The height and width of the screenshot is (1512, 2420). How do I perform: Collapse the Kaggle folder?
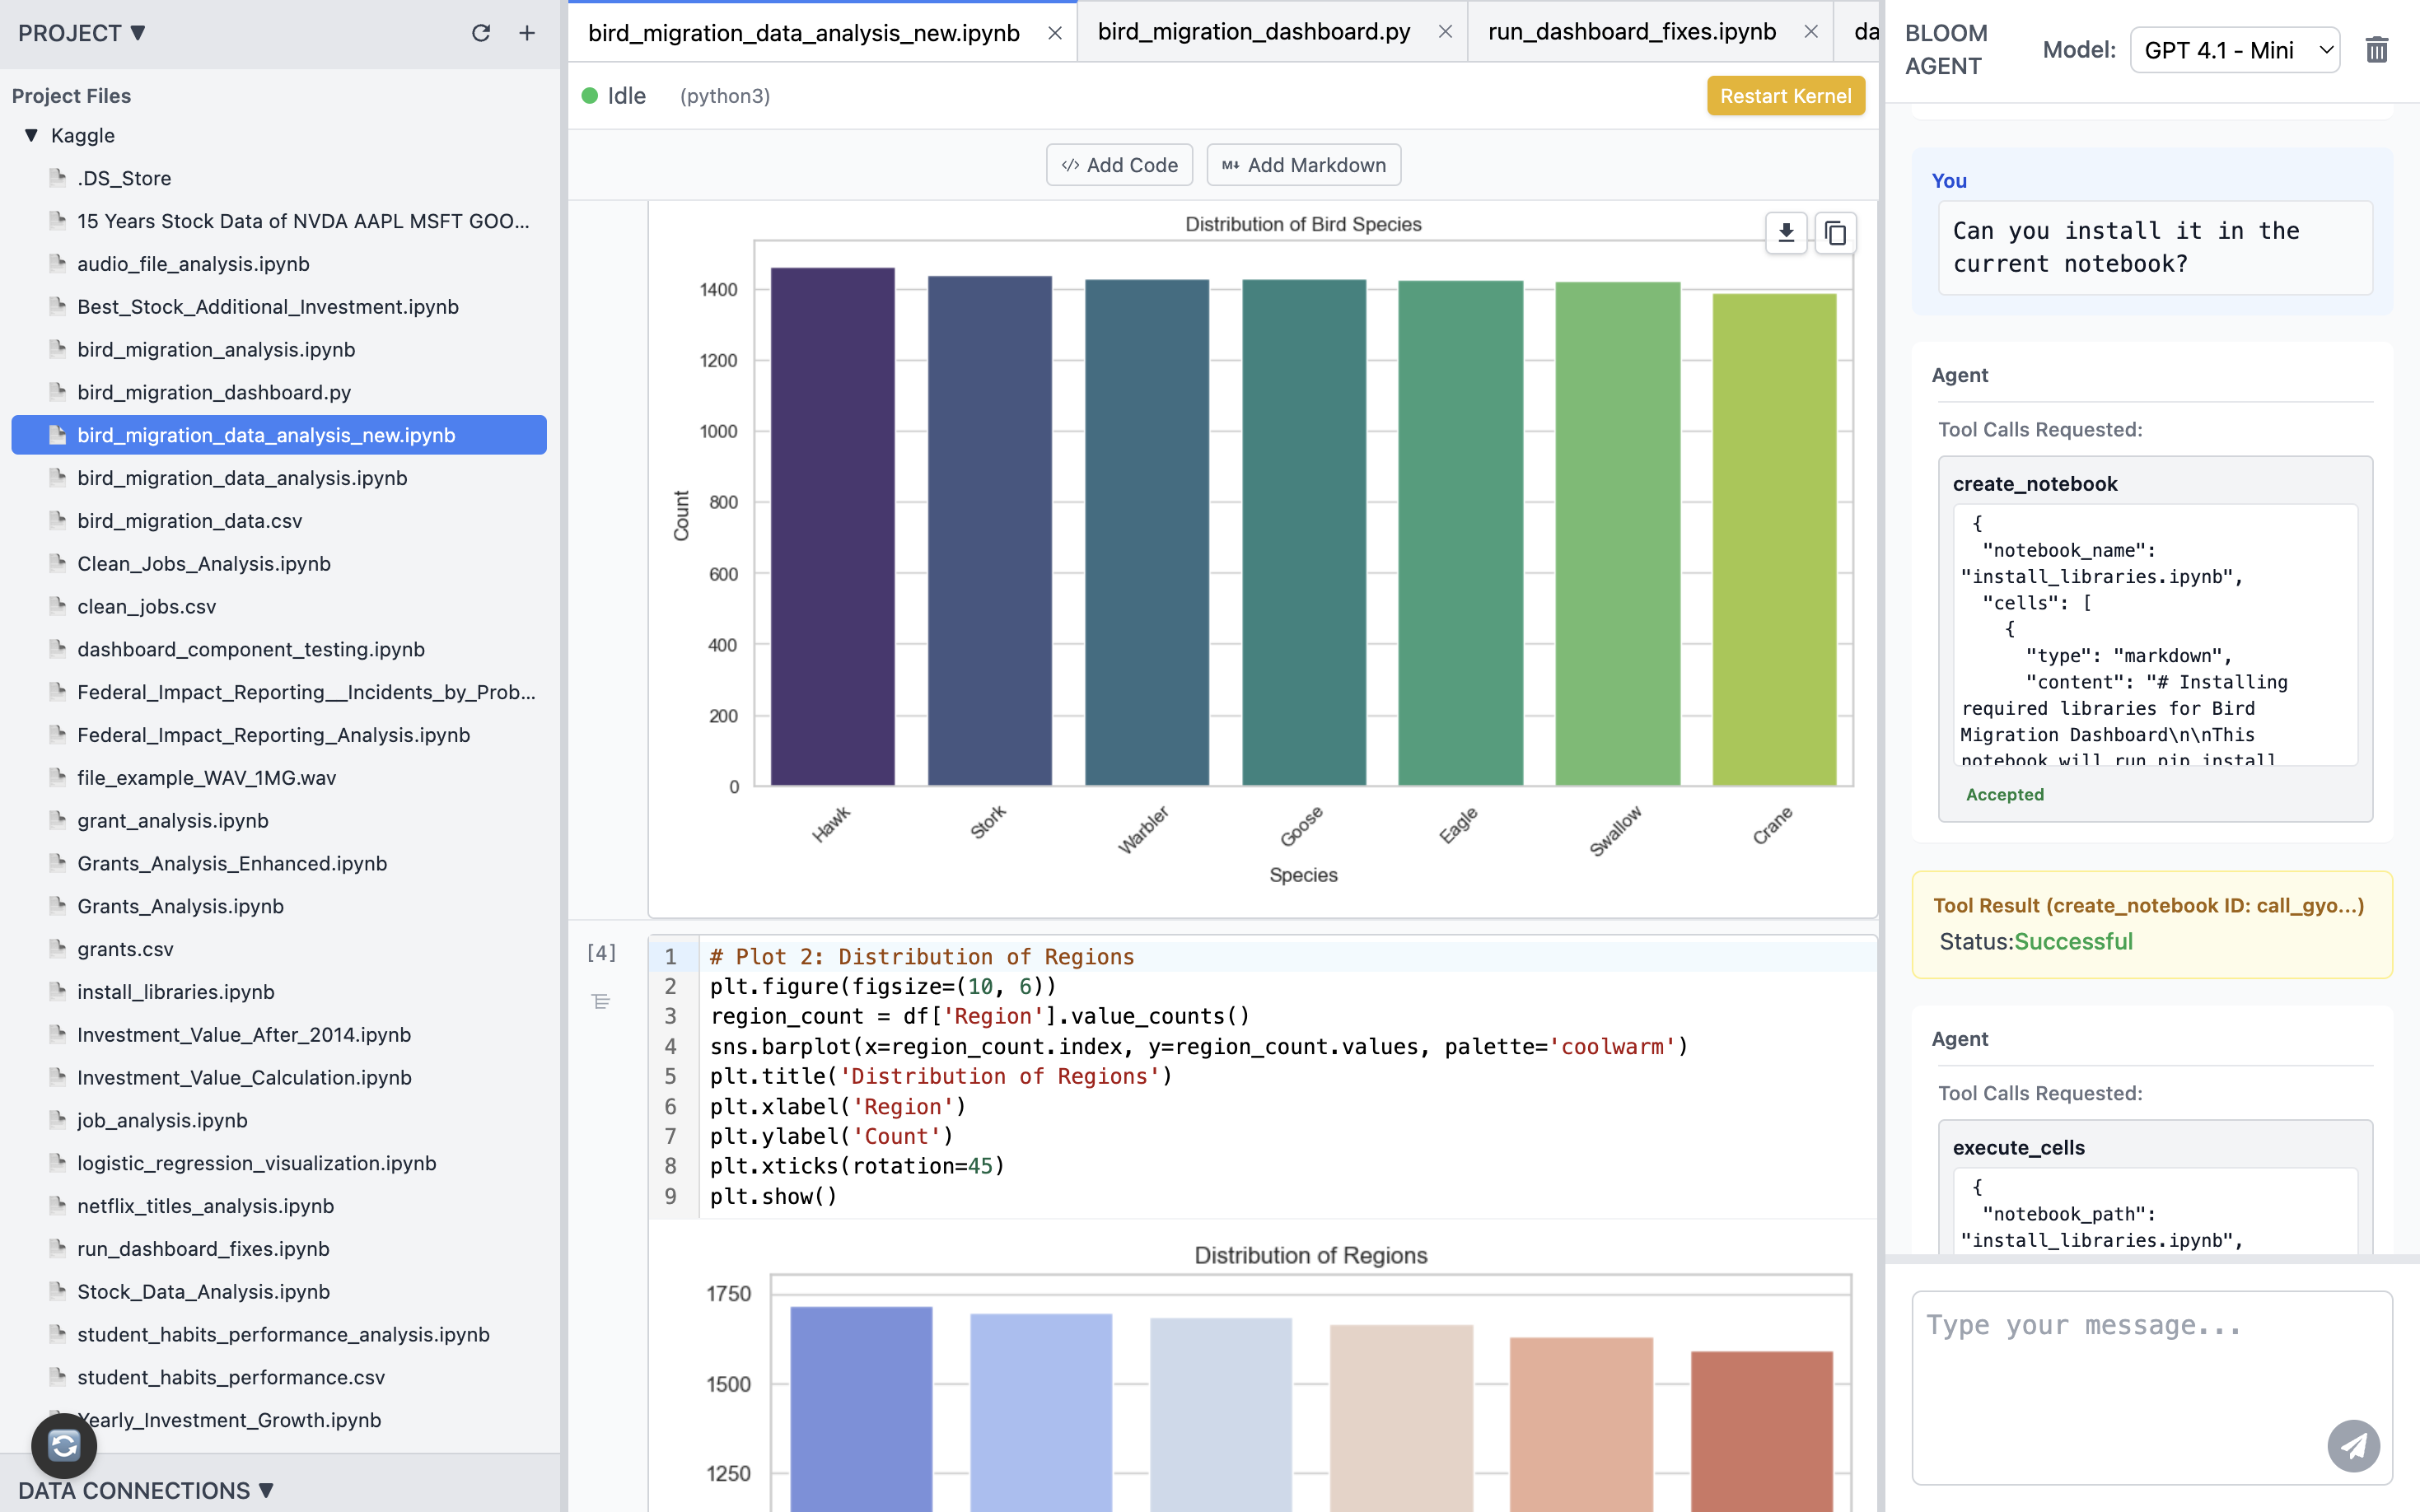[31, 135]
